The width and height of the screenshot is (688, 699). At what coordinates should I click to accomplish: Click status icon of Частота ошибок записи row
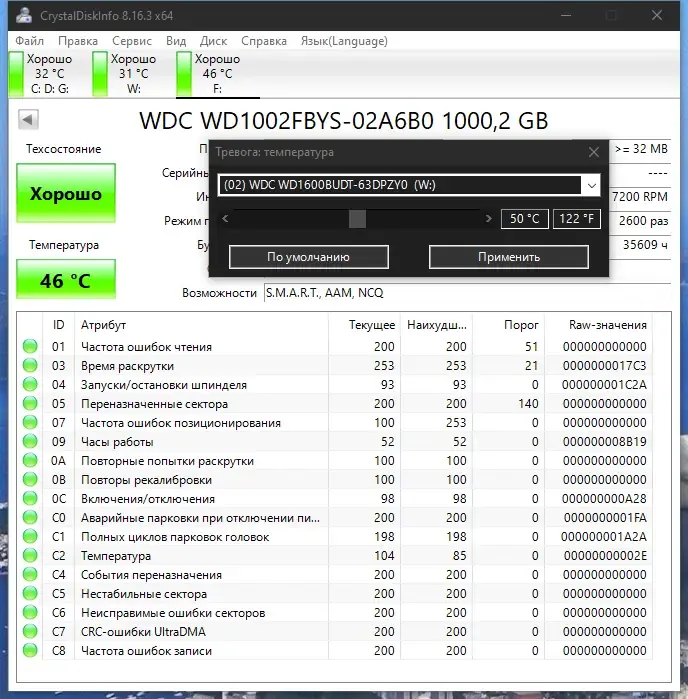[30, 650]
